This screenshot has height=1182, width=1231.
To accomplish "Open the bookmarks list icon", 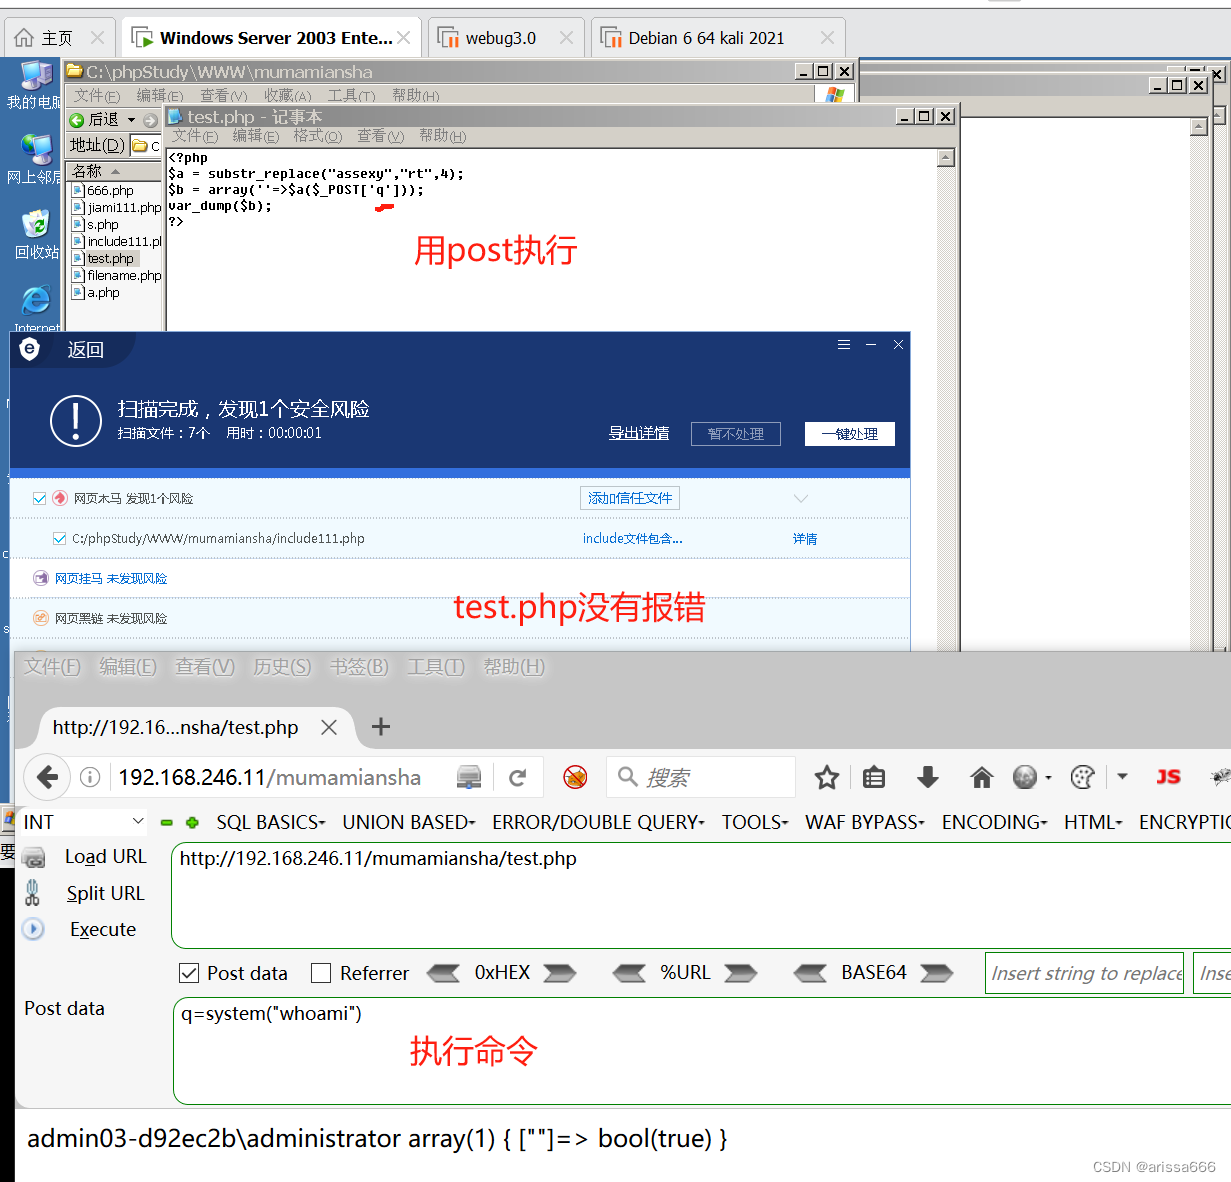I will click(x=874, y=777).
